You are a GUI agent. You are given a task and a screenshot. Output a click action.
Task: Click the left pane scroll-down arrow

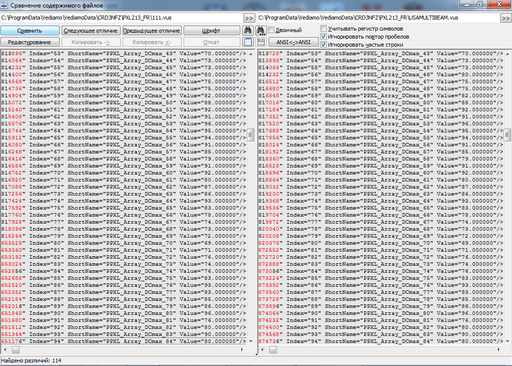click(251, 341)
